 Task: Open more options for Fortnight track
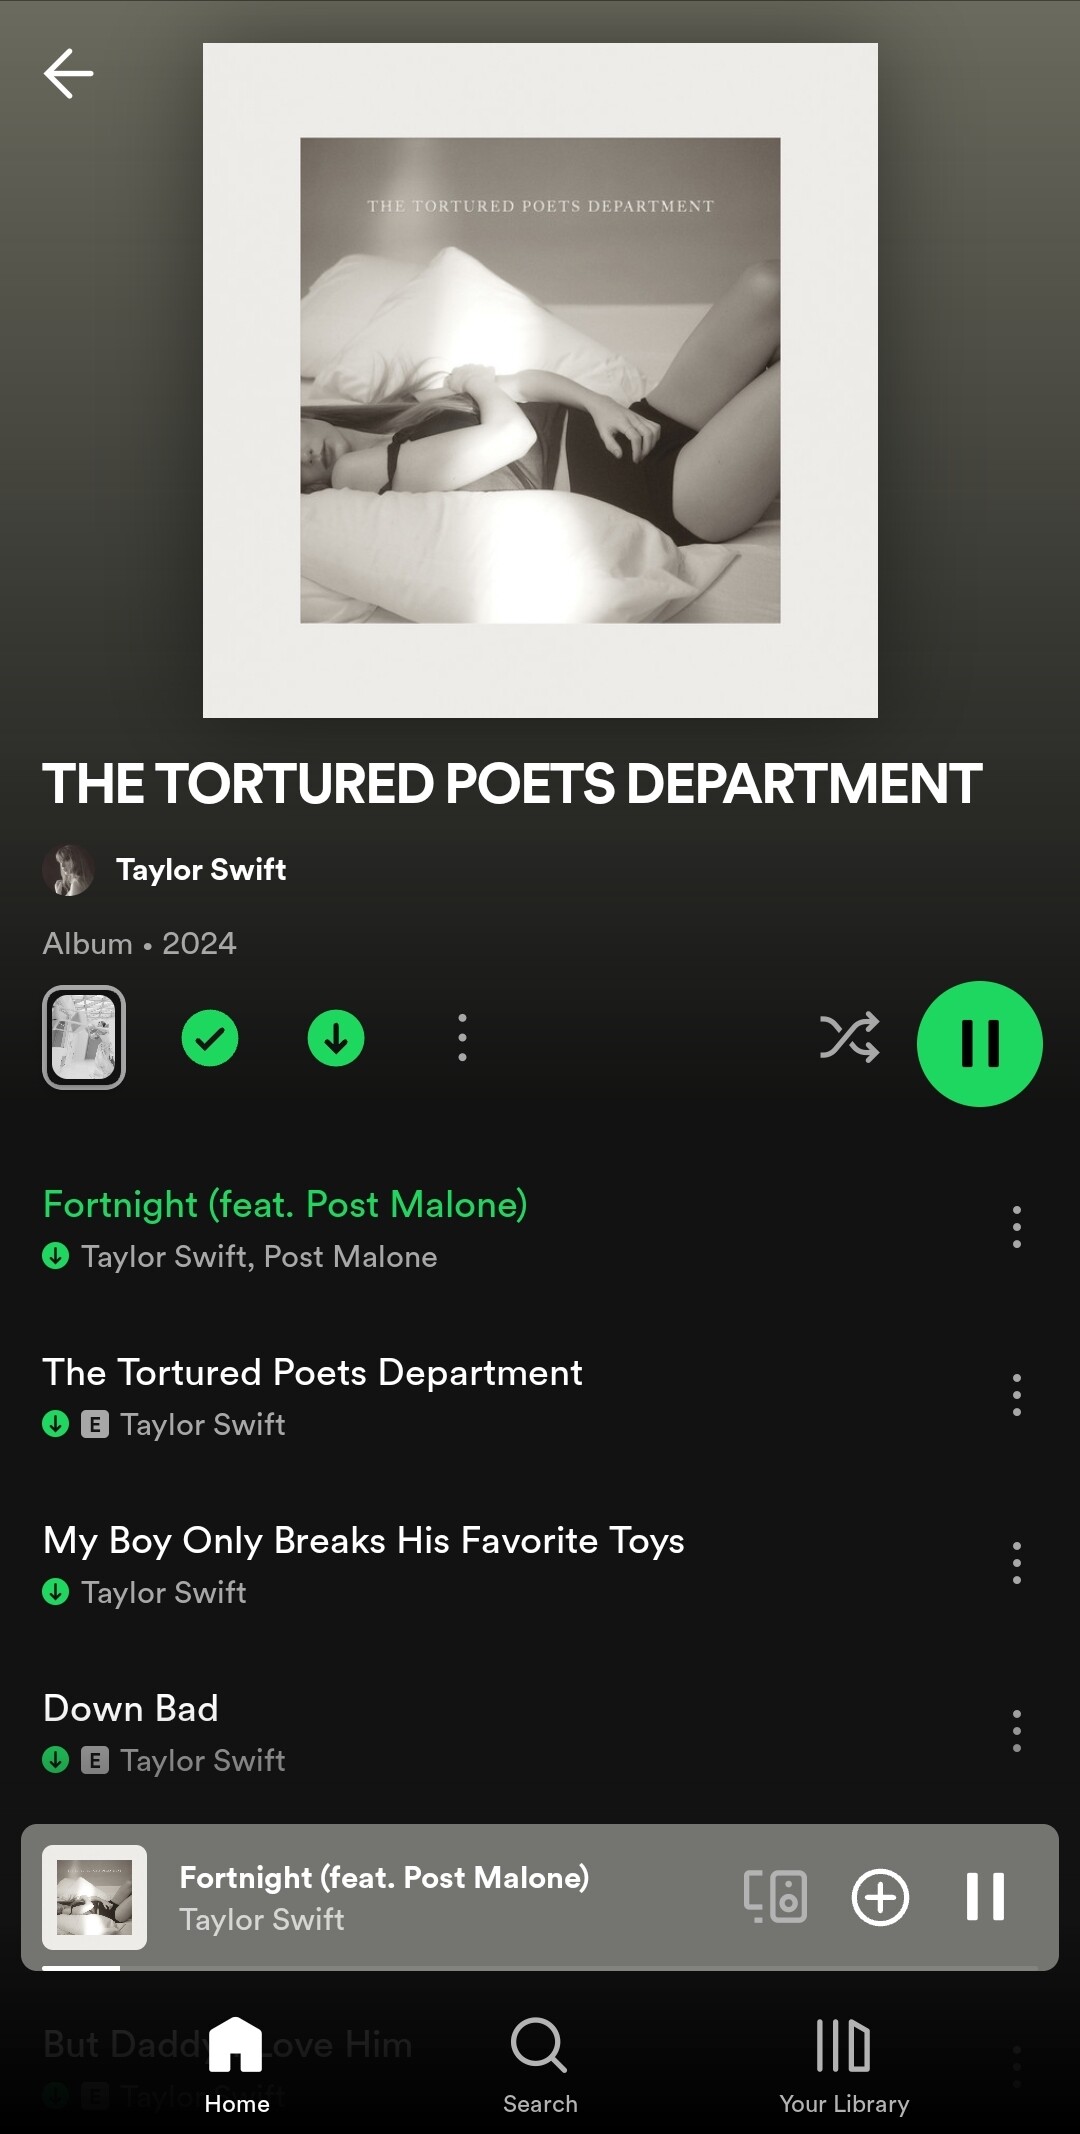pyautogui.click(x=1017, y=1227)
